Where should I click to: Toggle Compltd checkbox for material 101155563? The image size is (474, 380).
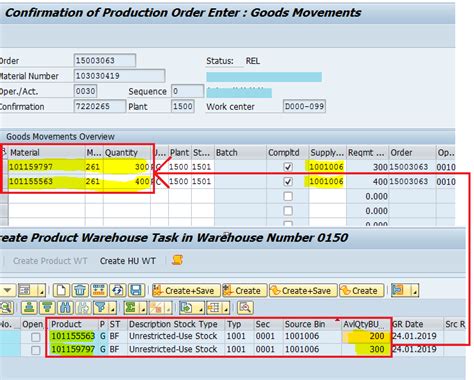[x=288, y=181]
